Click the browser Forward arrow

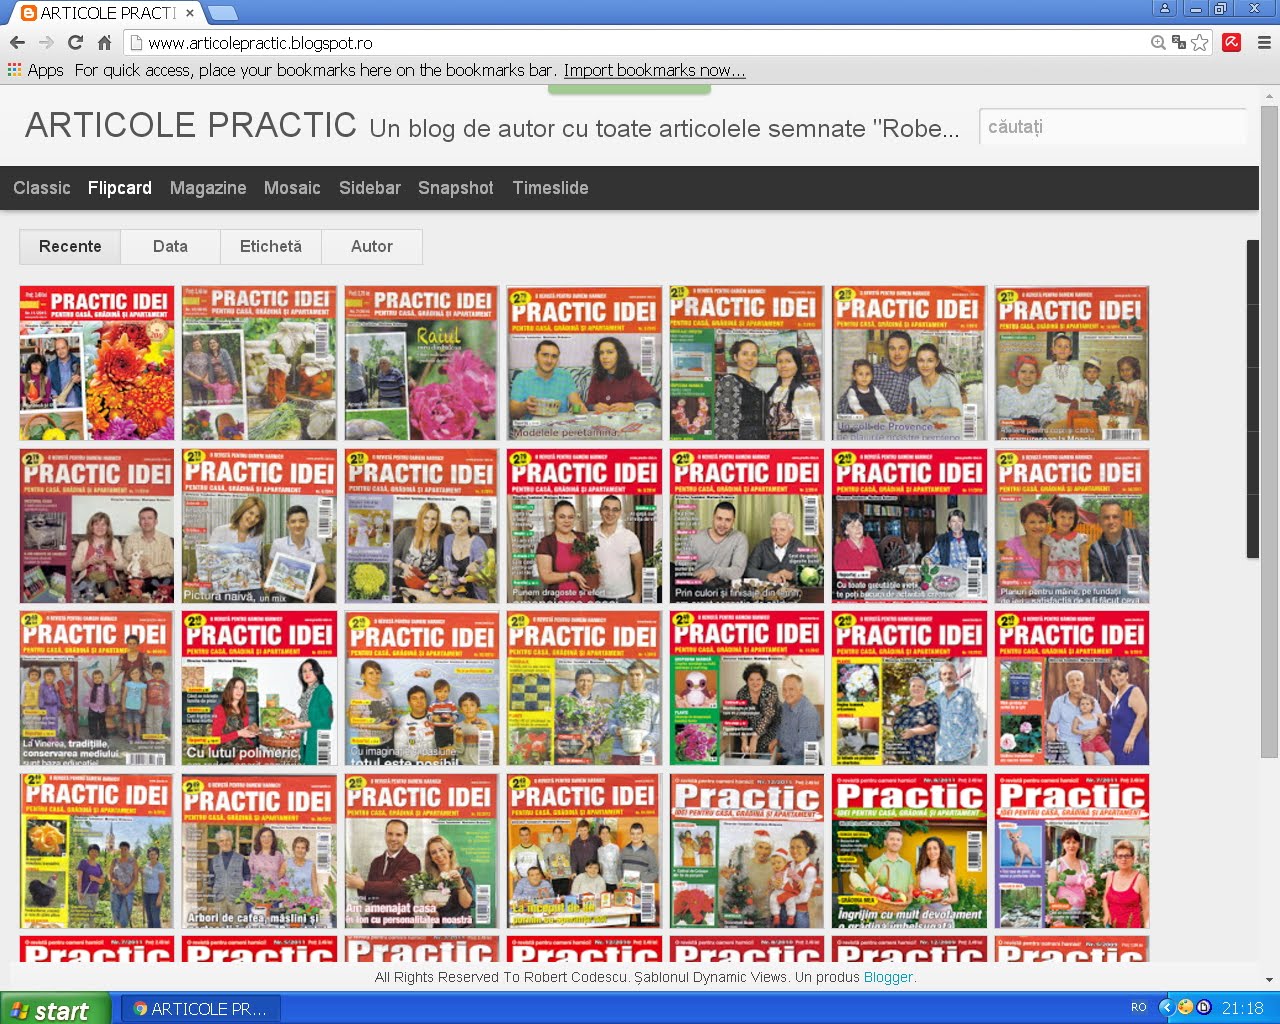click(46, 42)
